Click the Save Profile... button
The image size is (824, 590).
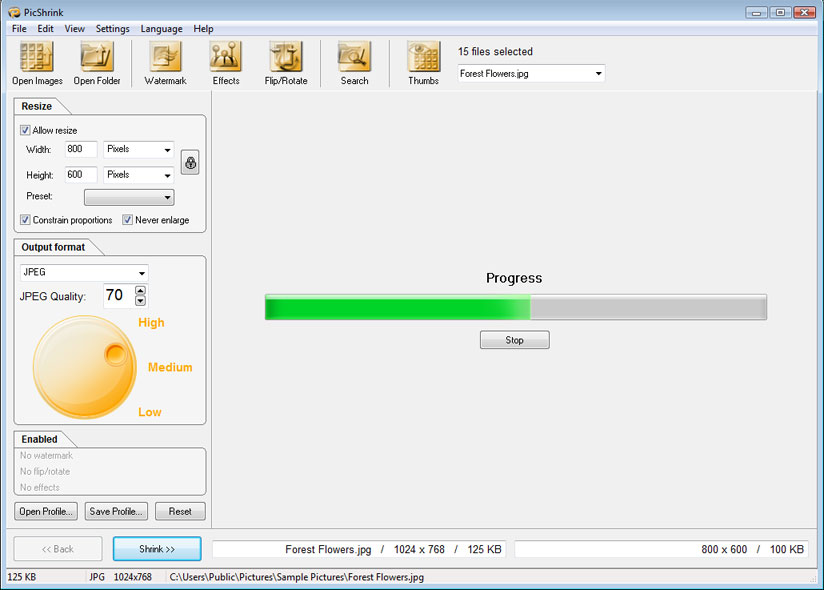[116, 511]
